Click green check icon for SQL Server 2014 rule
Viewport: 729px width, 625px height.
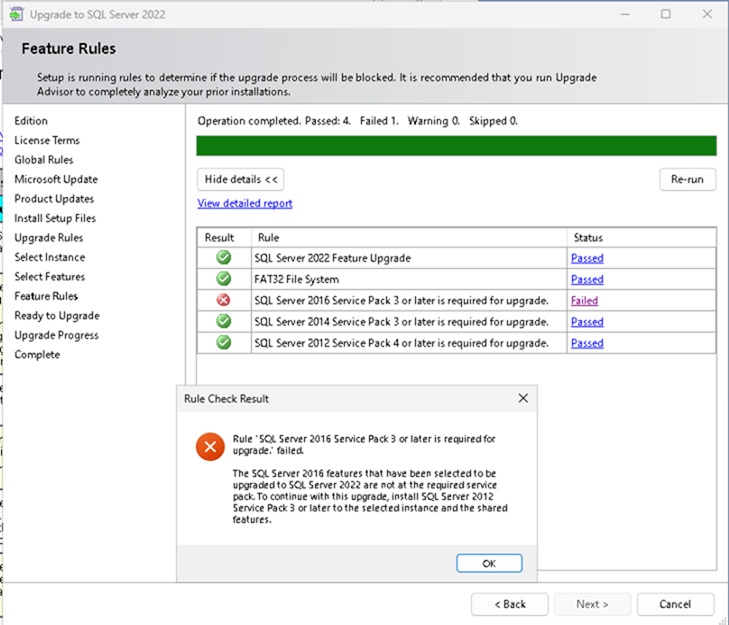(x=224, y=321)
